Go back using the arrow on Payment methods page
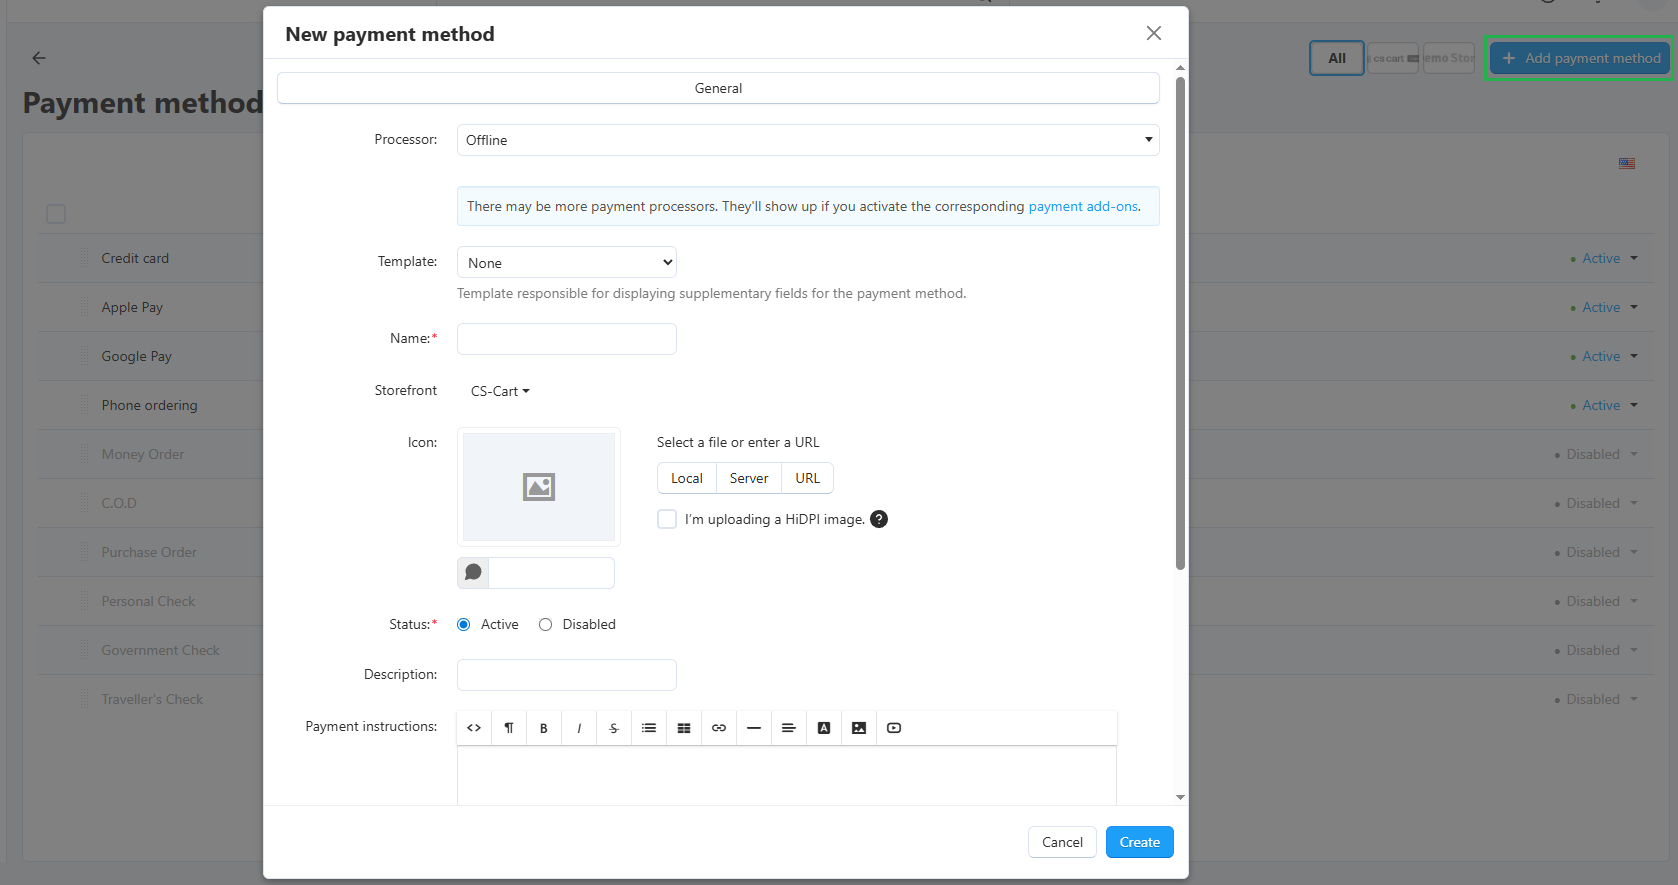The height and width of the screenshot is (885, 1678). pos(39,58)
